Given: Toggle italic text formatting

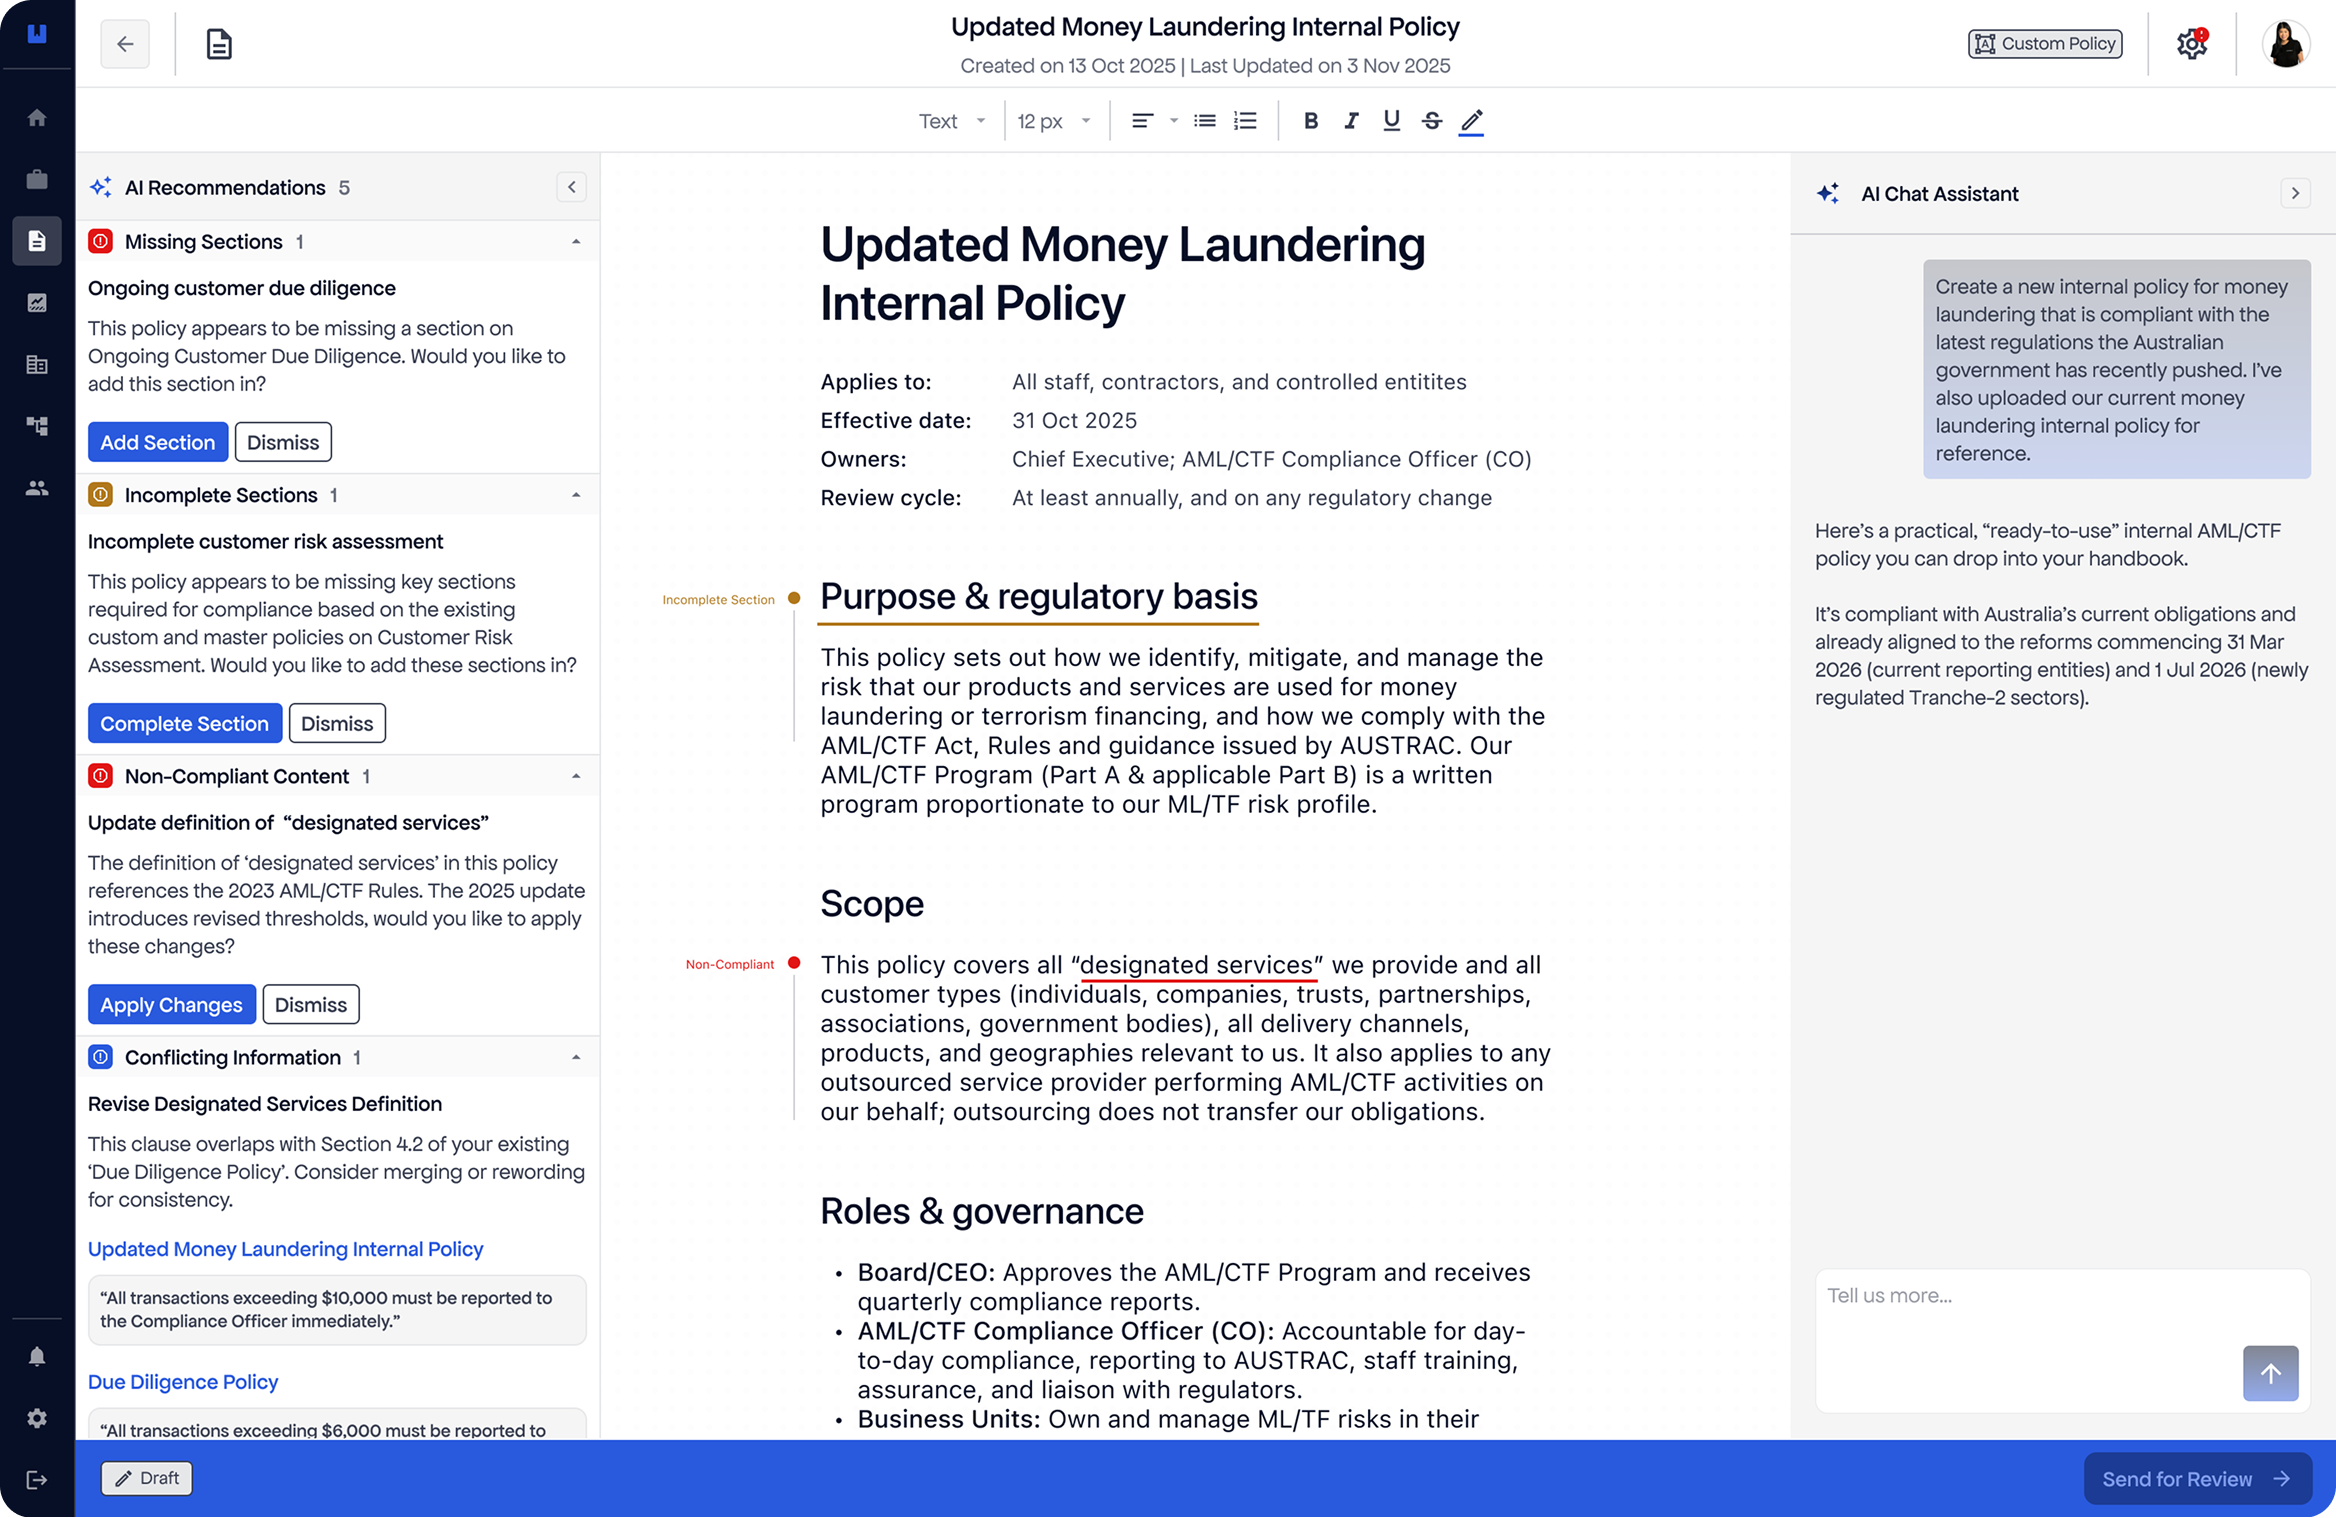Looking at the screenshot, I should [x=1351, y=121].
